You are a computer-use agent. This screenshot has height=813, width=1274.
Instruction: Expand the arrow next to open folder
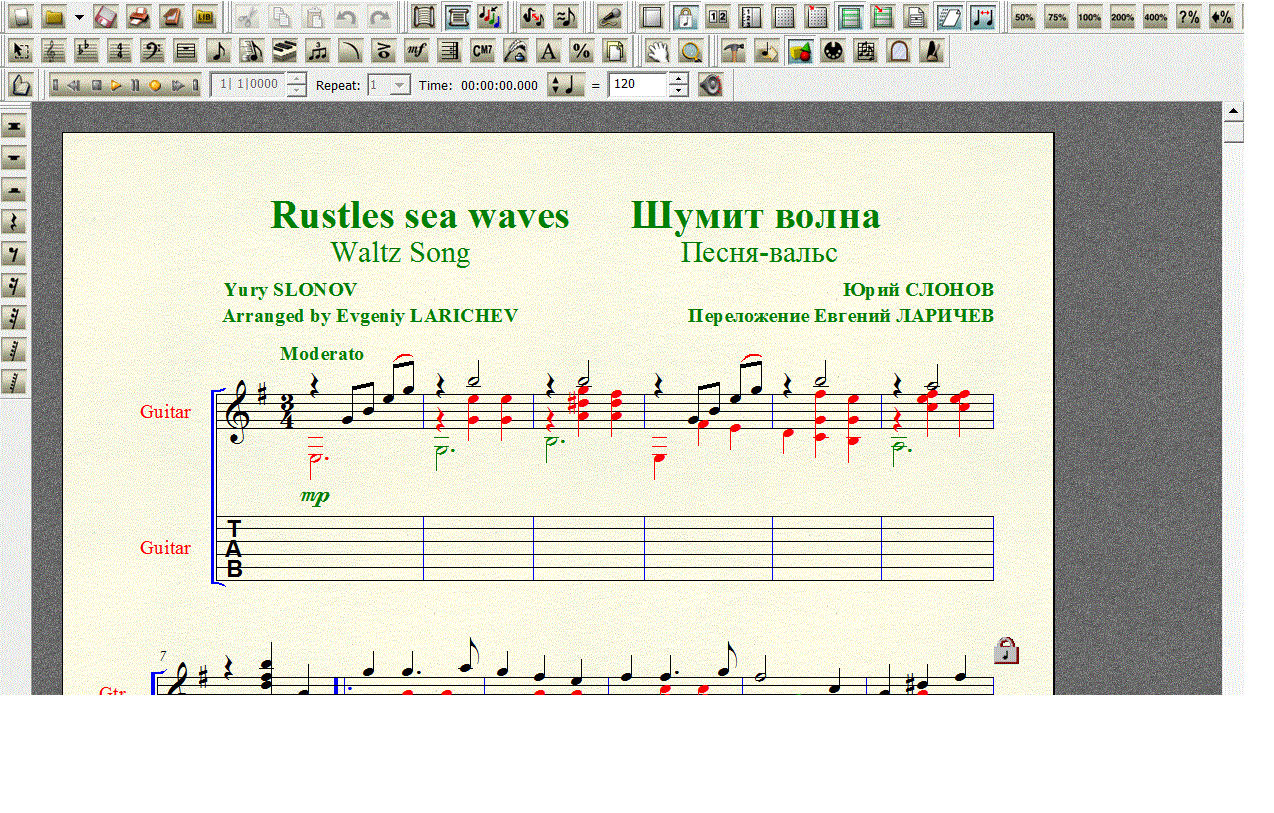click(79, 17)
